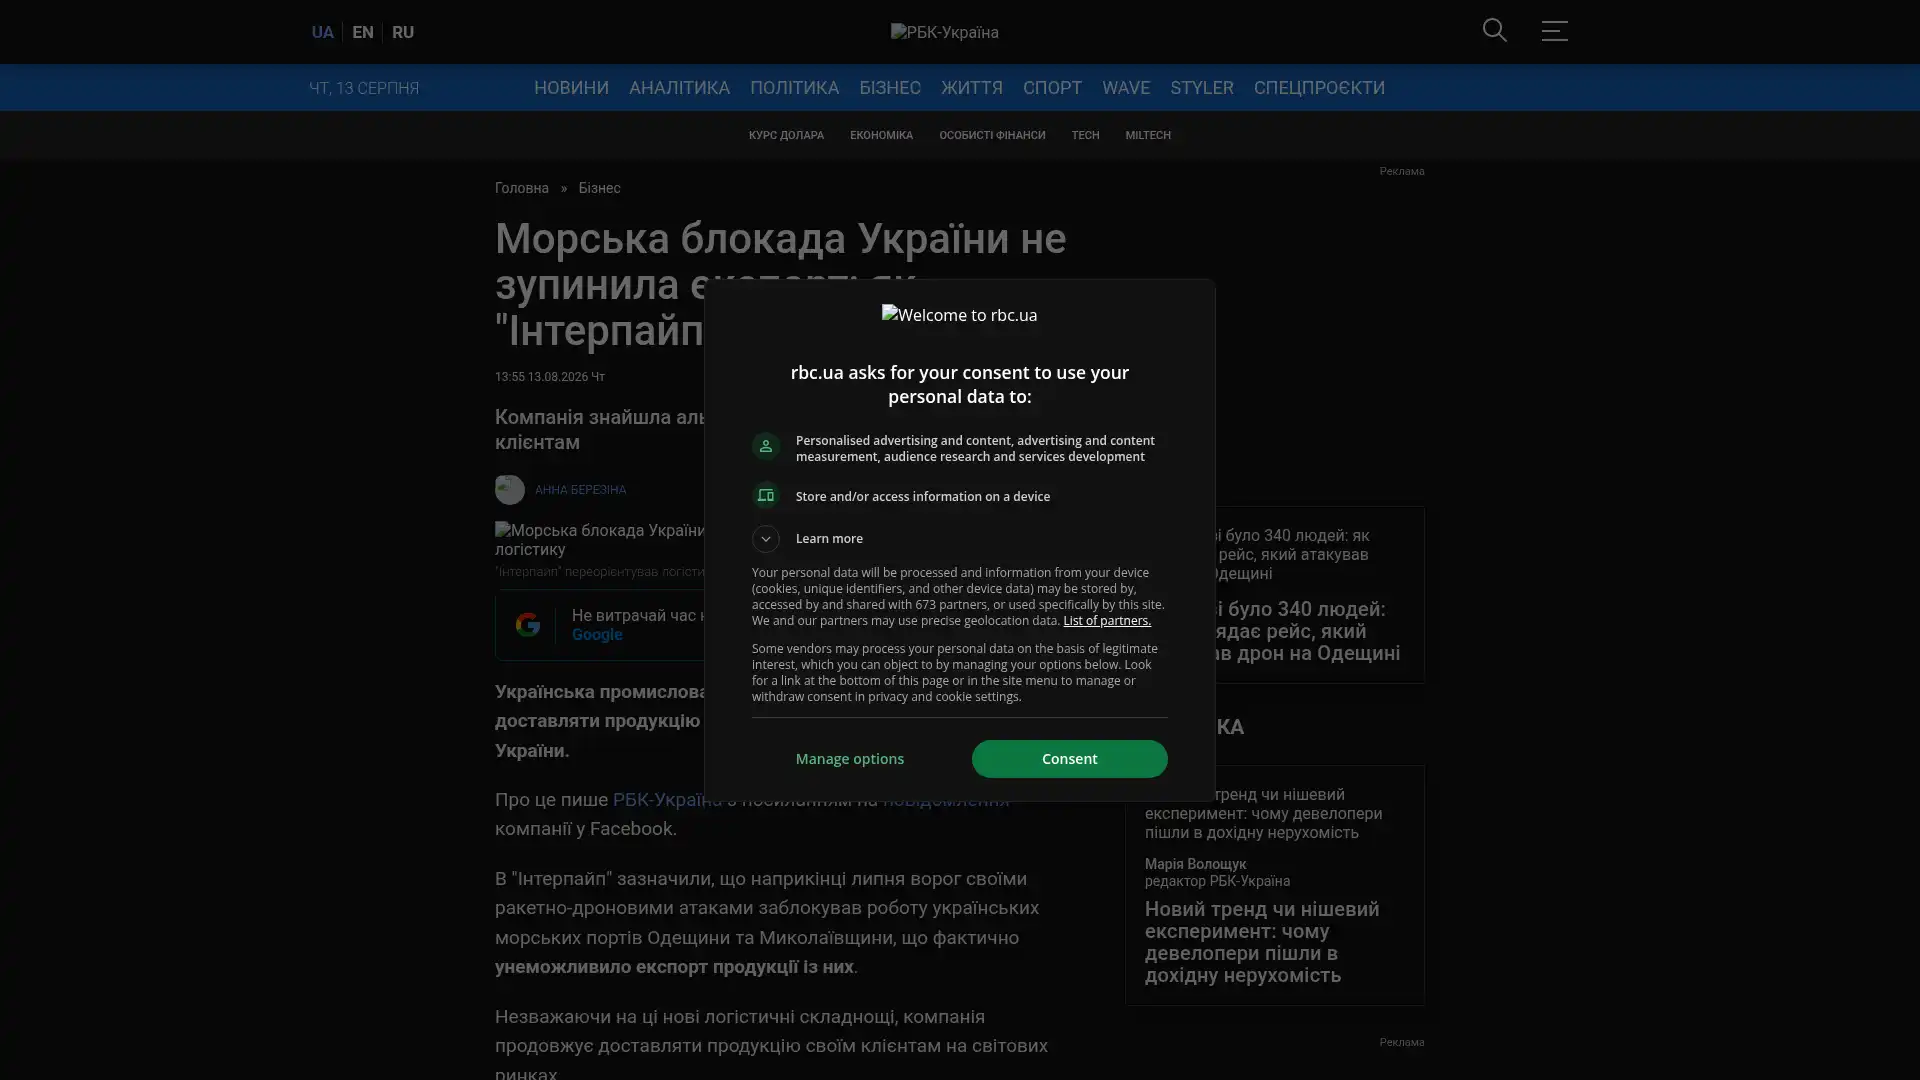Click the device storage icon

pyautogui.click(x=766, y=496)
